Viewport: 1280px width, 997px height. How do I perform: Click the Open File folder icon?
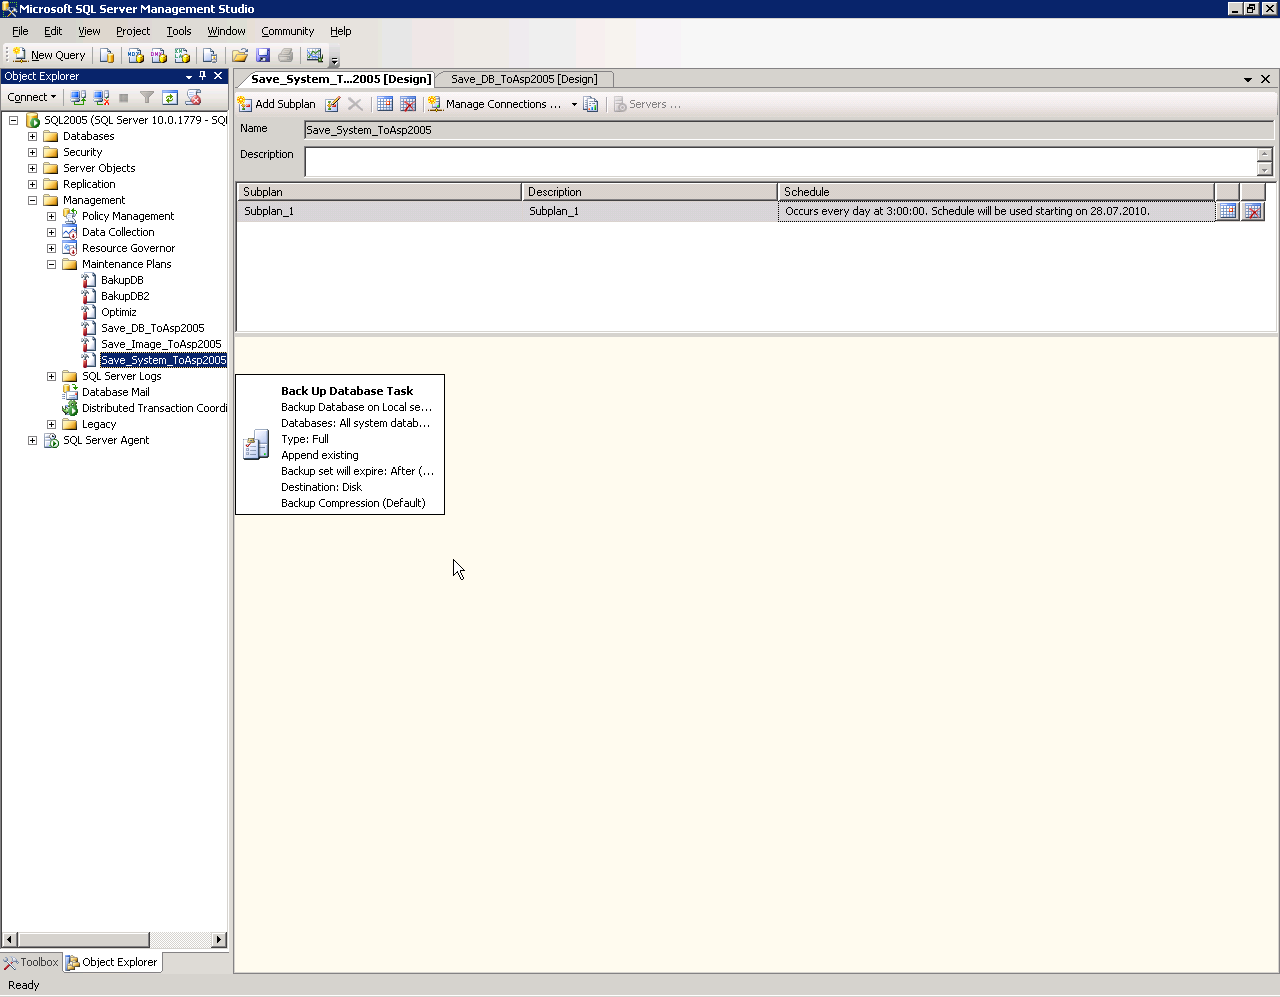point(240,55)
